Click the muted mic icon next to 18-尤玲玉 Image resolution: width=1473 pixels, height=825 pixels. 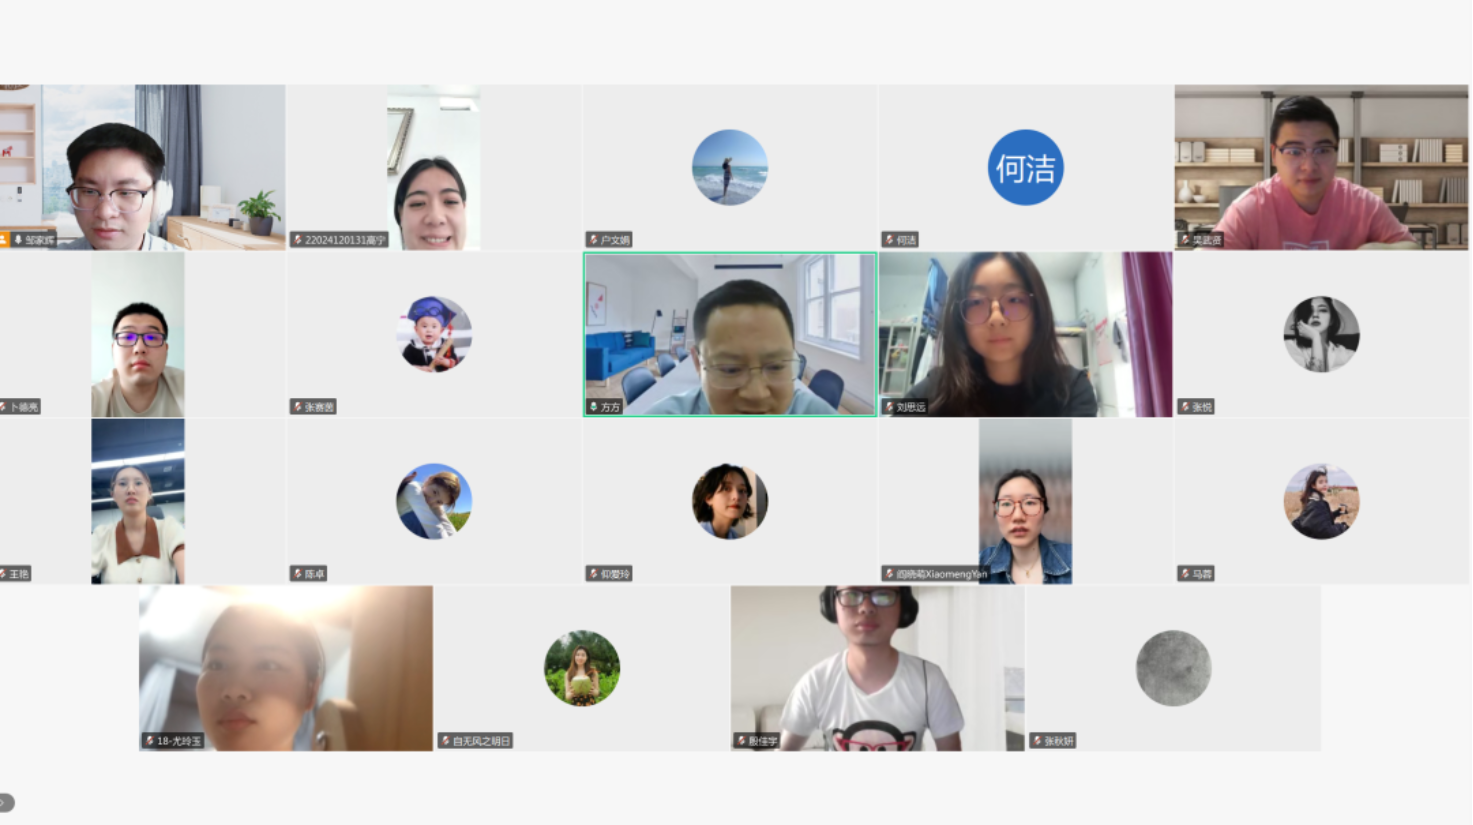[x=150, y=741]
